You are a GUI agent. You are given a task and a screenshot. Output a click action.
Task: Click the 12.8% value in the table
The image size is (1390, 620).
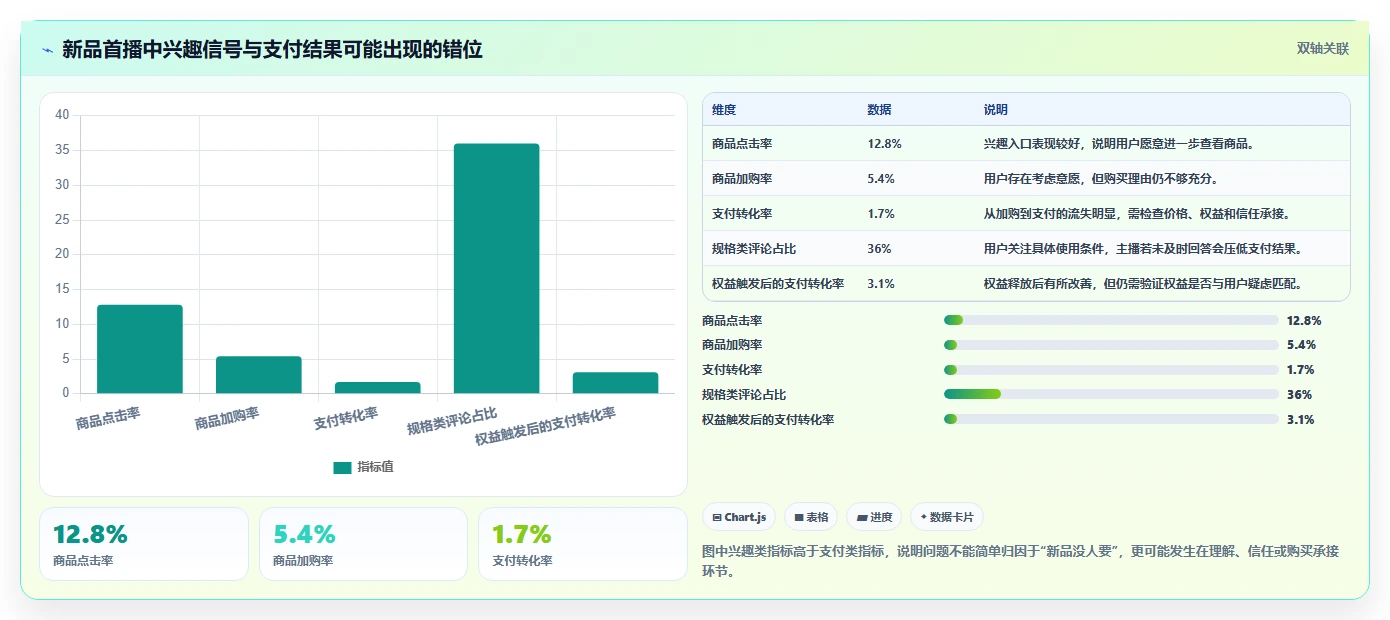click(x=884, y=144)
